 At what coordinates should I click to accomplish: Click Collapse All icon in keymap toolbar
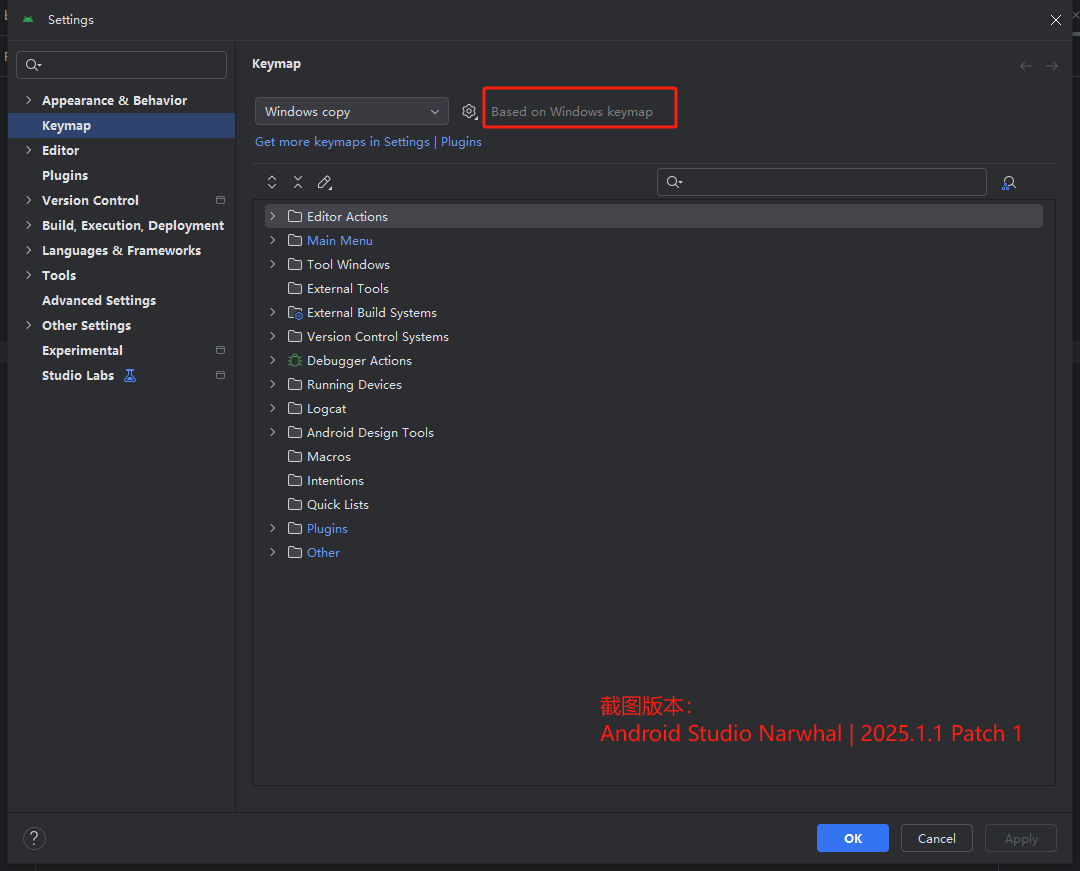pyautogui.click(x=298, y=182)
